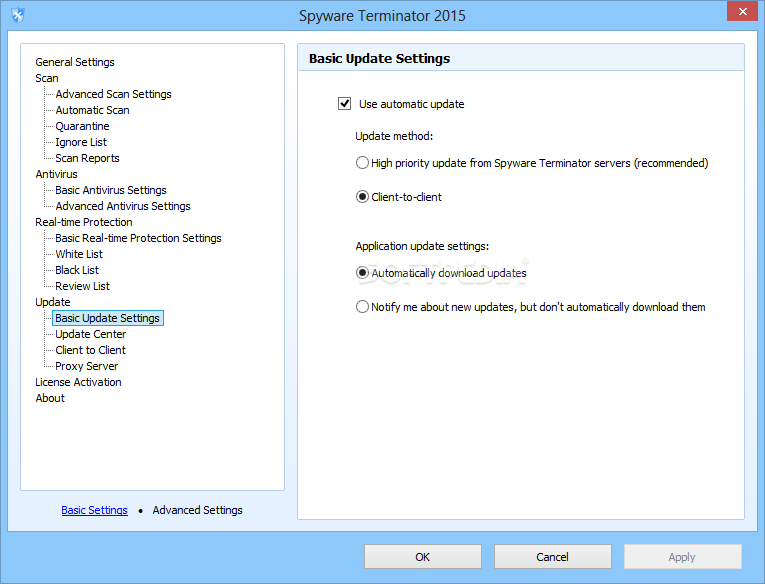Open Advanced Antivirus Settings

pos(122,206)
